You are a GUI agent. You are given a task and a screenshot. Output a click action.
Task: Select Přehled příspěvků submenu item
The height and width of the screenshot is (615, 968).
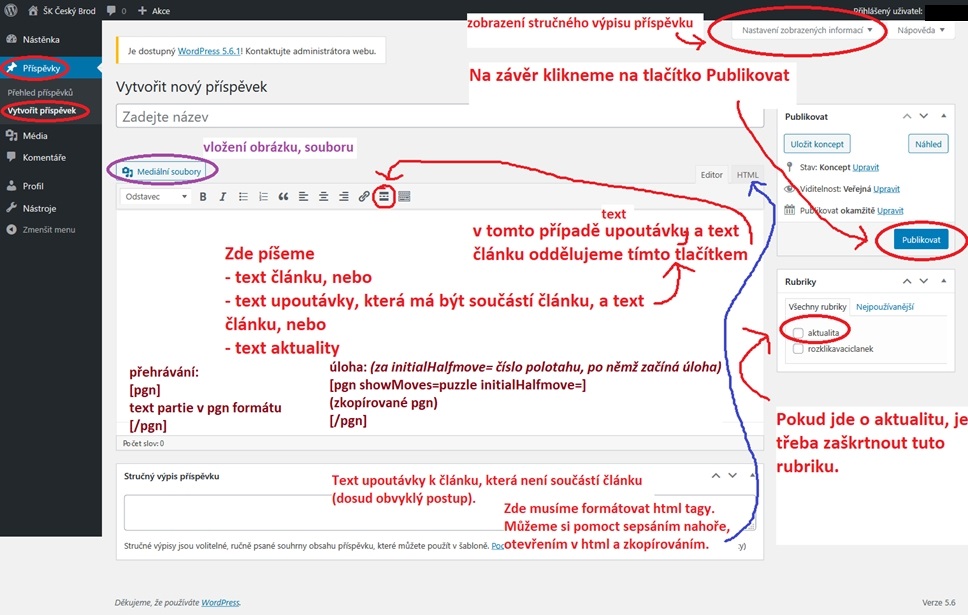(x=40, y=93)
